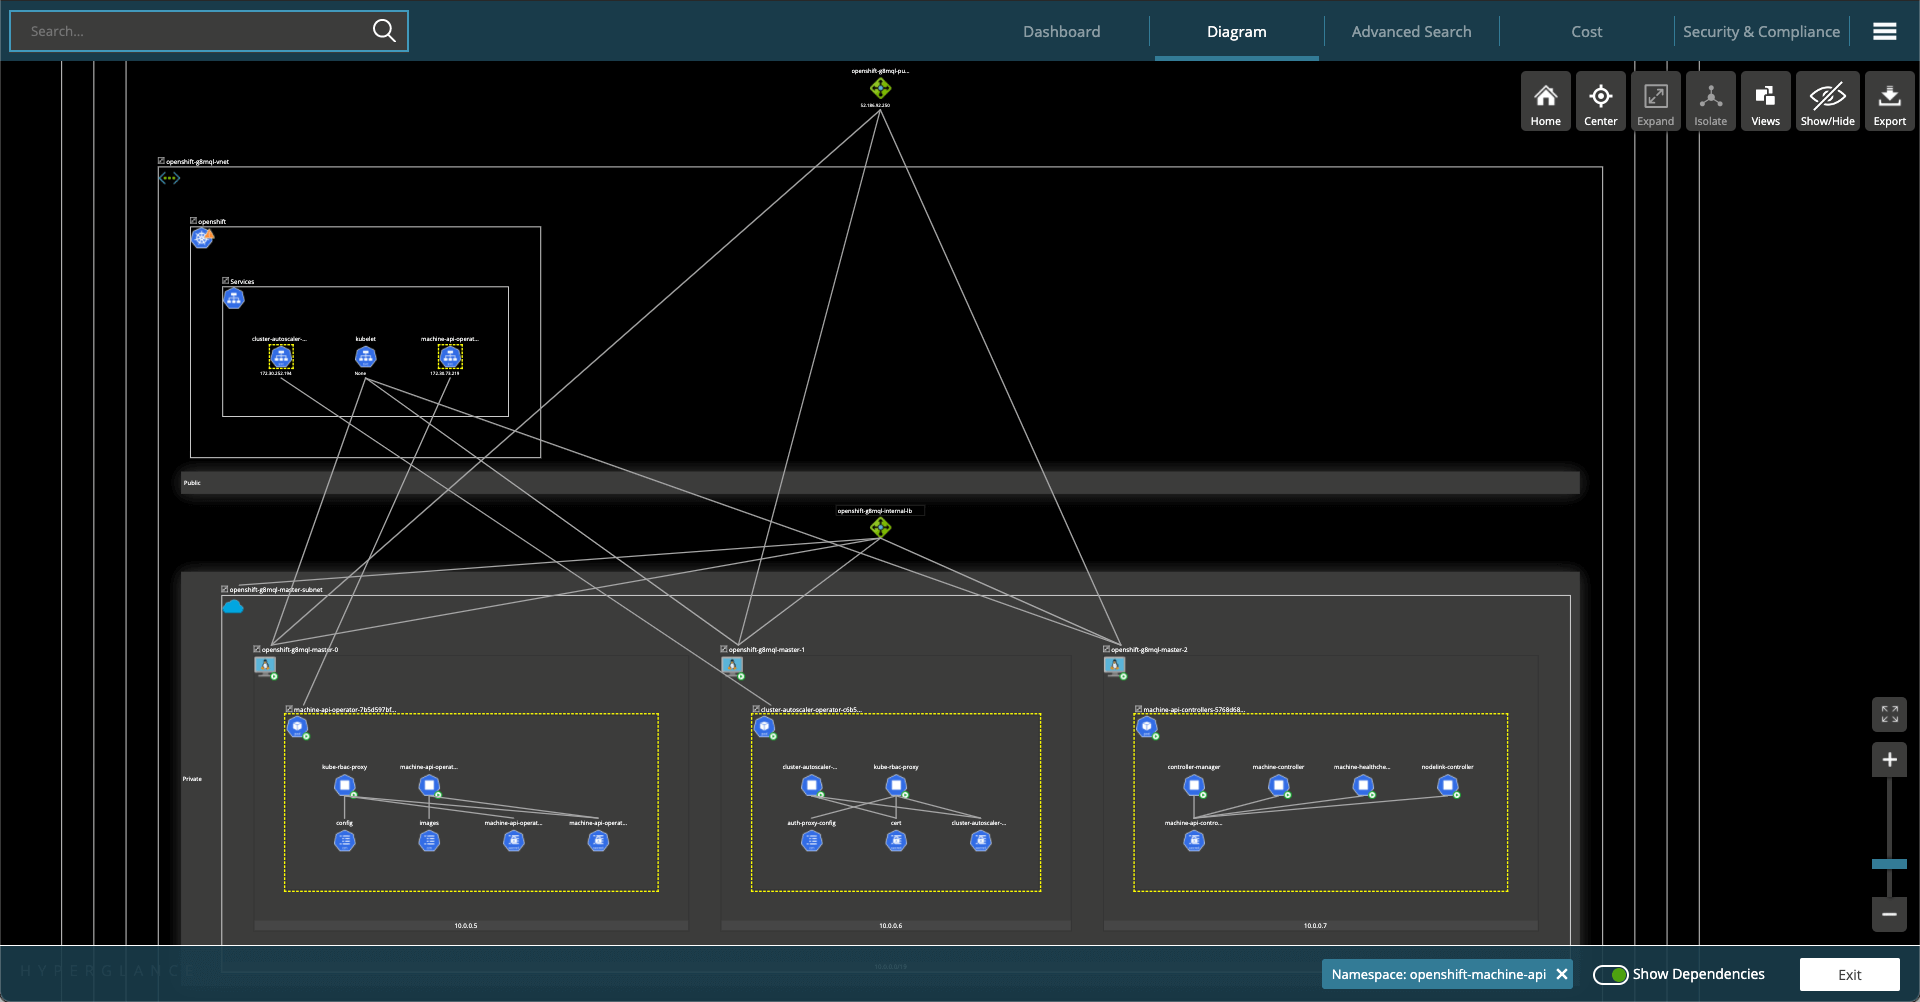Click the vnet icon under openshift-g8mql-vnet
Viewport: 1920px width, 1002px height.
click(169, 178)
